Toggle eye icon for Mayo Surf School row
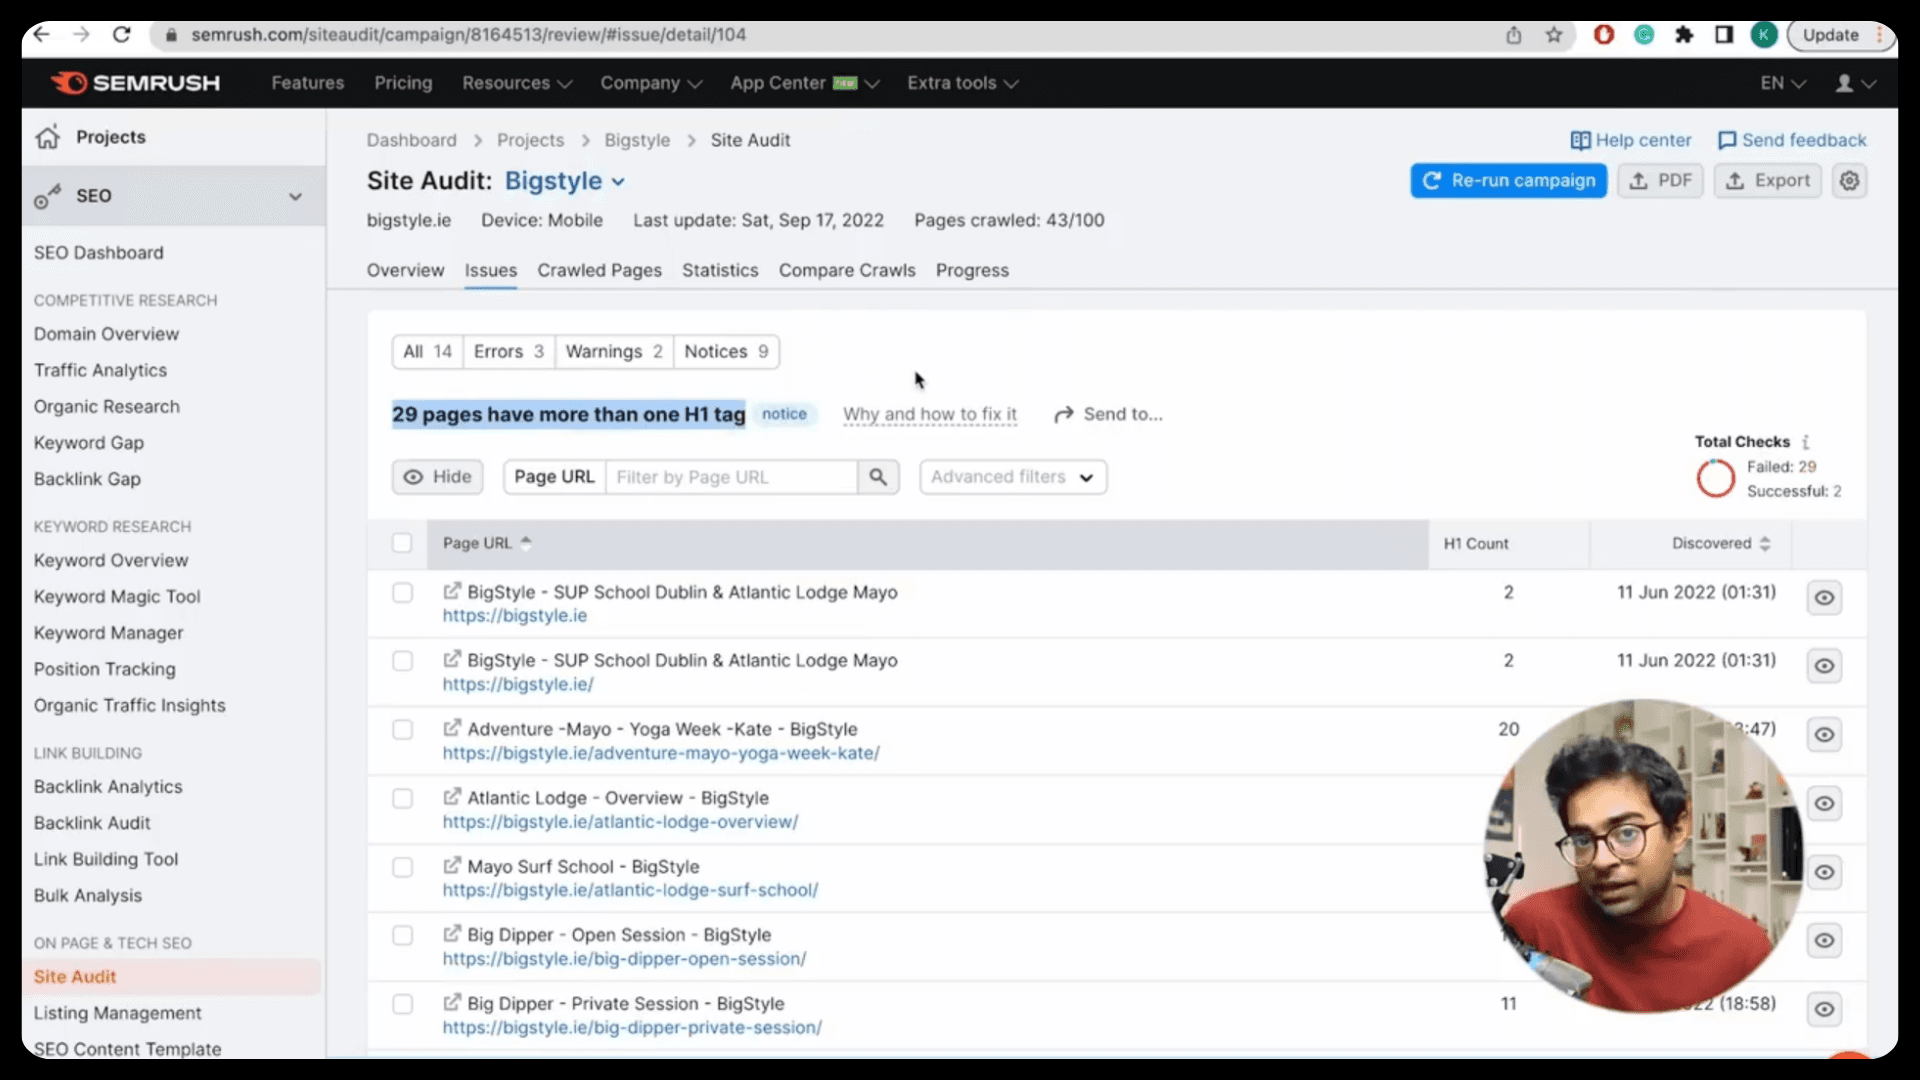This screenshot has width=1920, height=1080. point(1824,872)
